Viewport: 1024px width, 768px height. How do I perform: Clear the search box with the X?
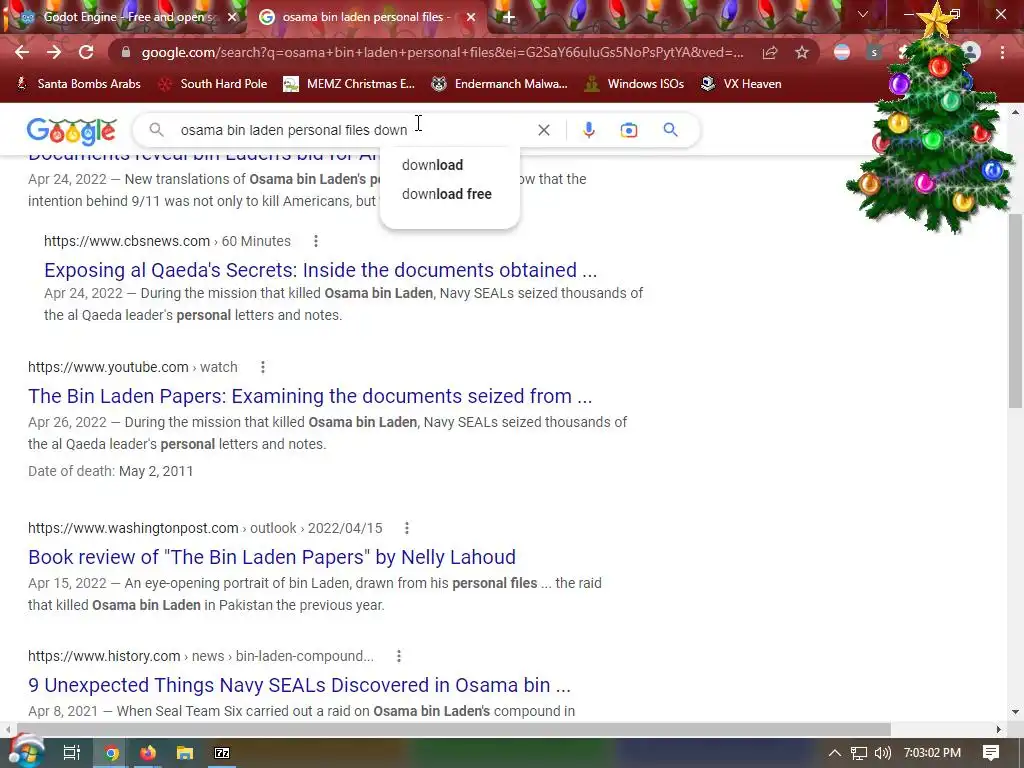point(543,130)
